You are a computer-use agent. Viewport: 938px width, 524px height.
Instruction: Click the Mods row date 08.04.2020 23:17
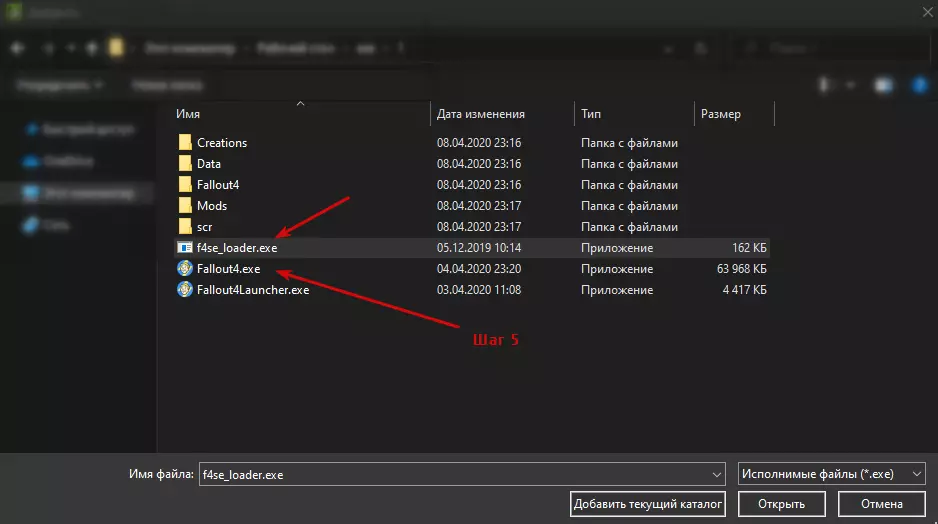[479, 205]
